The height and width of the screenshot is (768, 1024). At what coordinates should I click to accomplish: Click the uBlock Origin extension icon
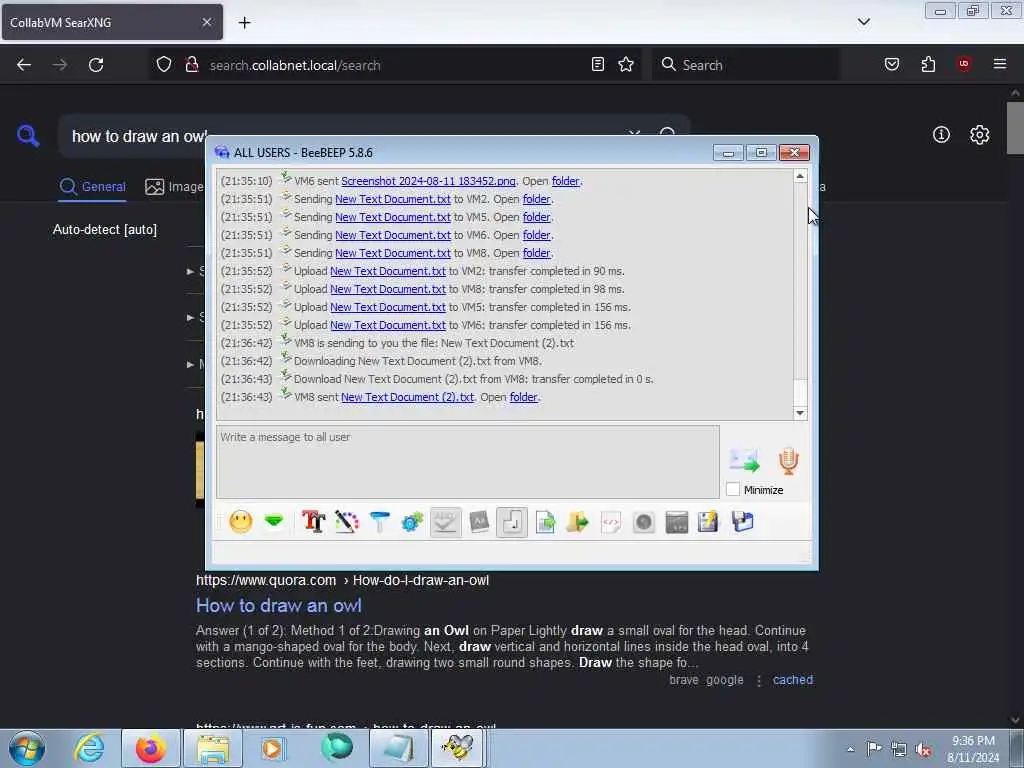tap(964, 64)
